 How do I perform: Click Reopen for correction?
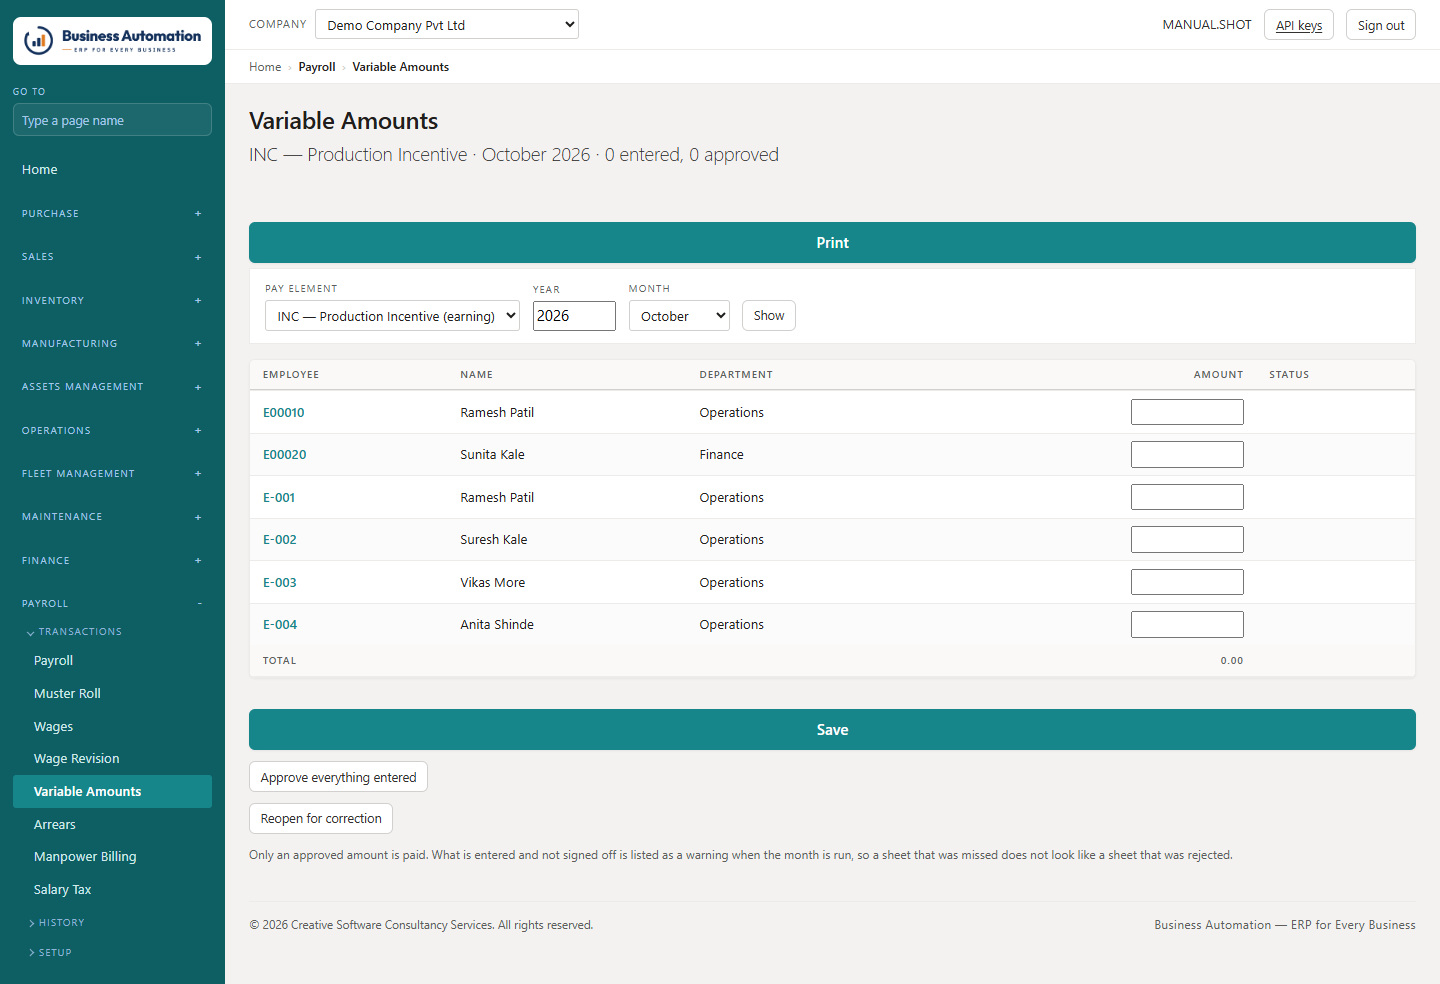(321, 818)
